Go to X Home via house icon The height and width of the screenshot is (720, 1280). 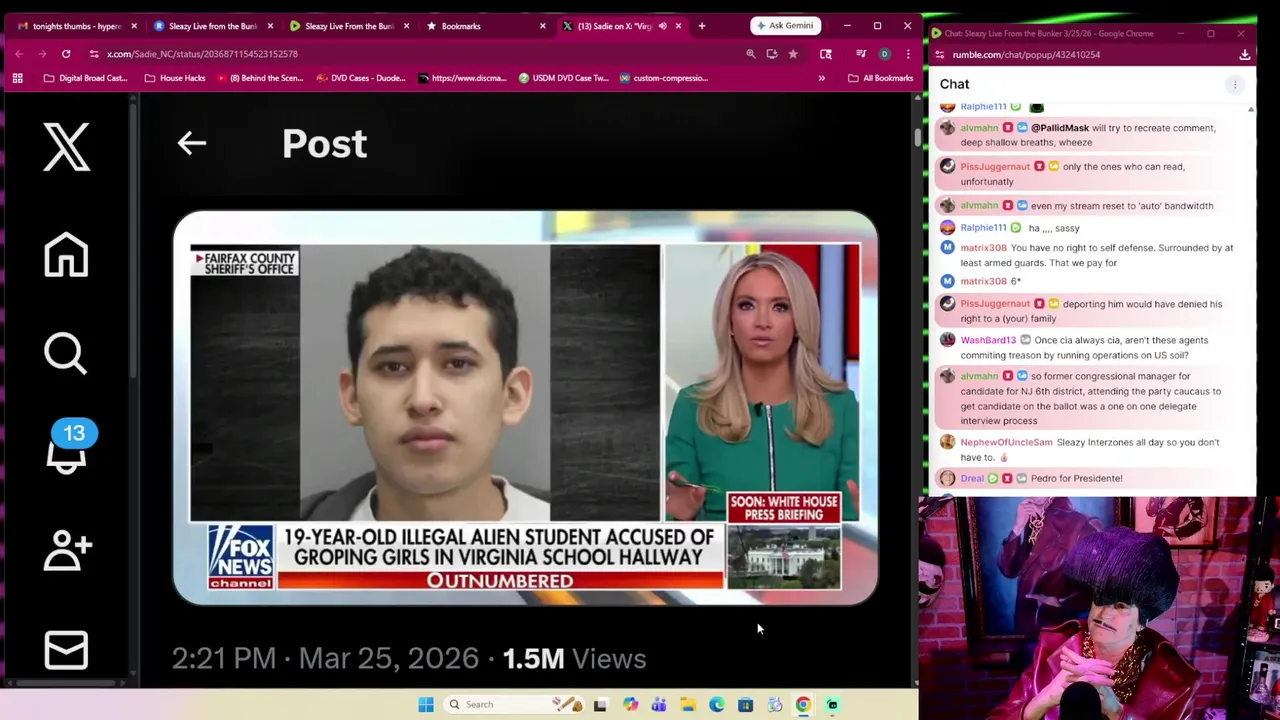66,254
